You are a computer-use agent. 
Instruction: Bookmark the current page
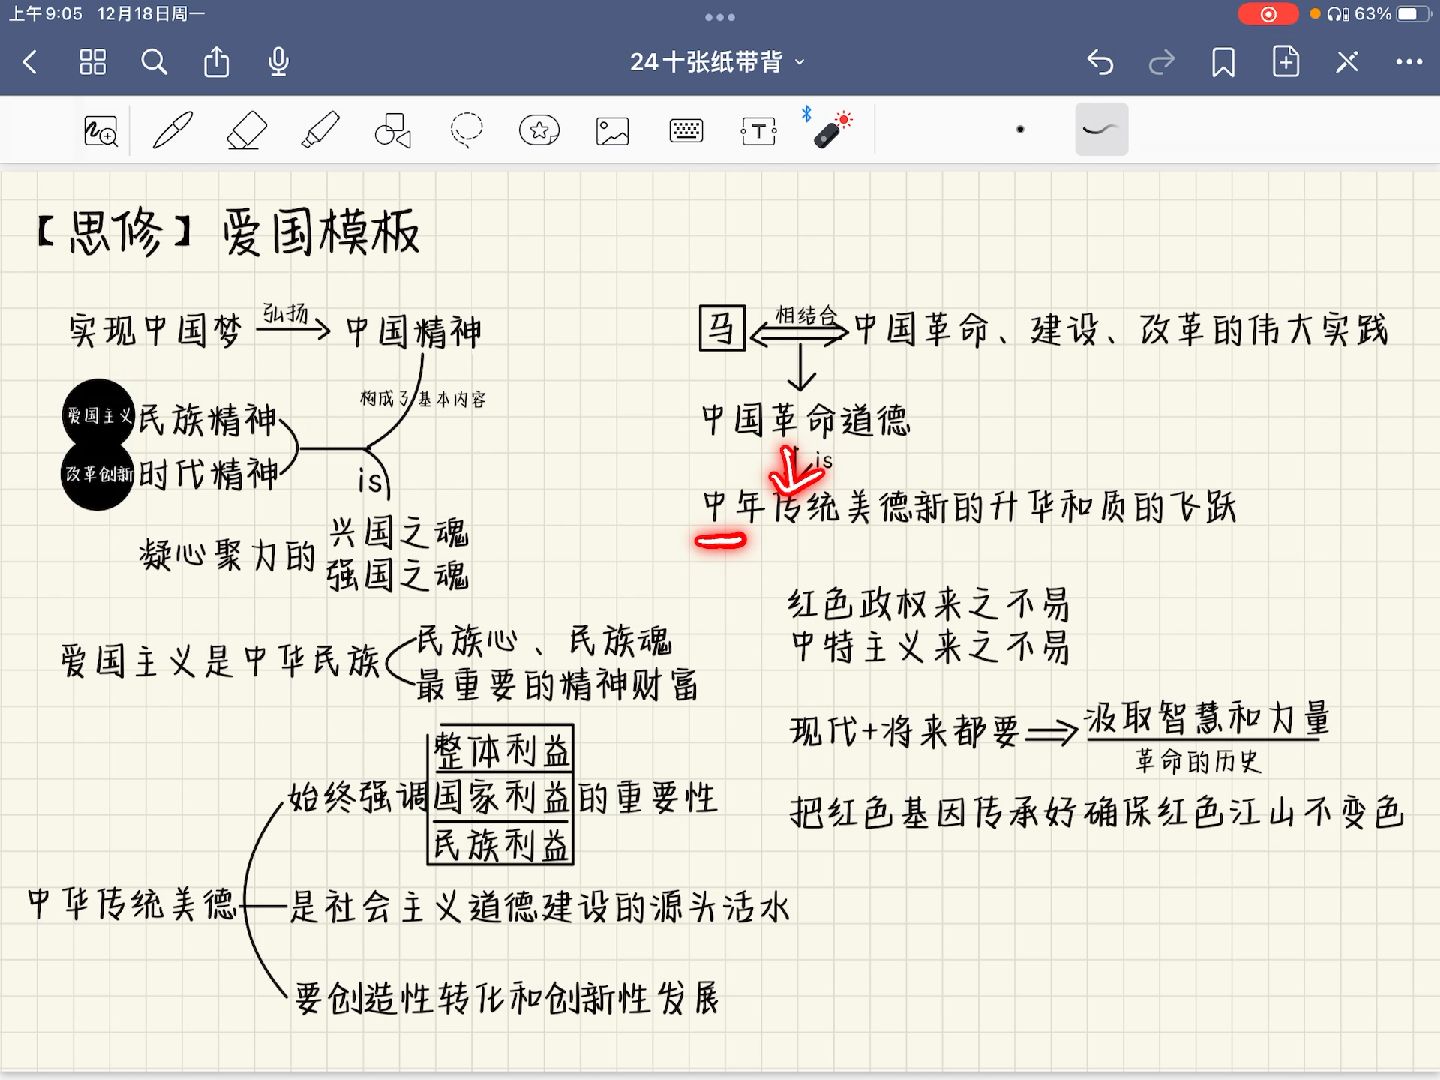coord(1223,62)
